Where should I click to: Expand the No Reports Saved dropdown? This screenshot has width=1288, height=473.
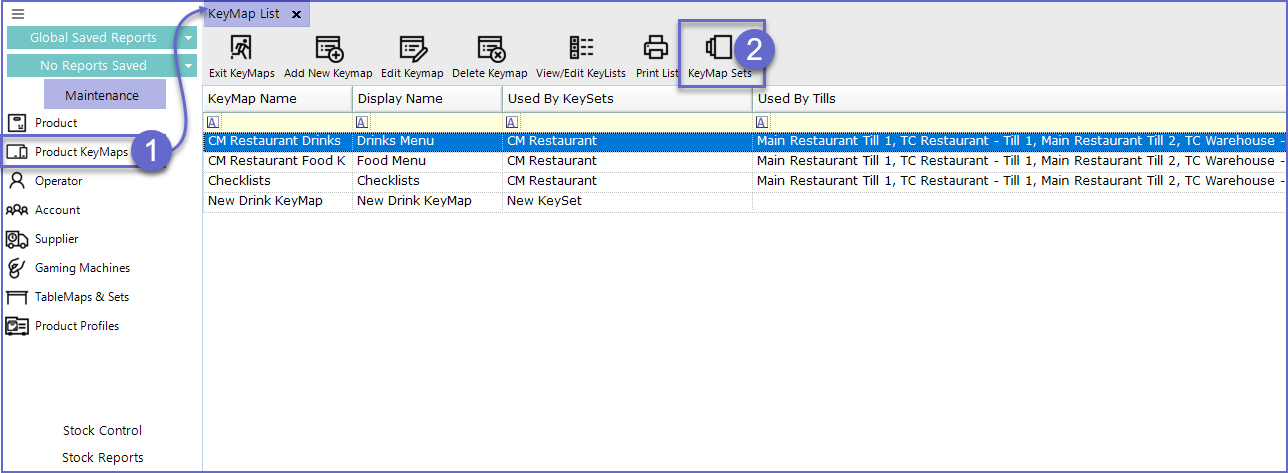(189, 66)
